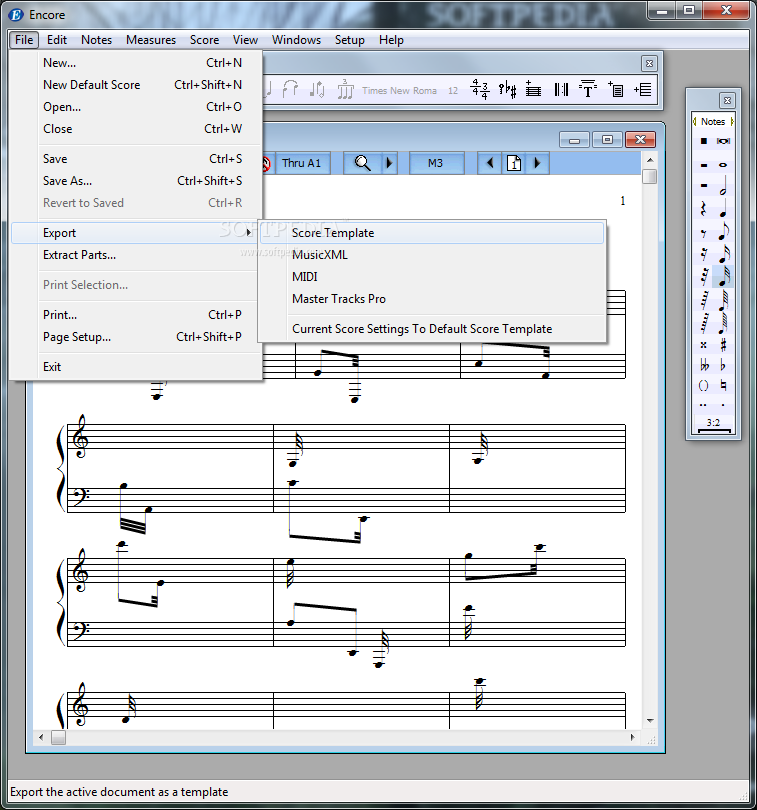Export the score as MusicXML

[432, 255]
